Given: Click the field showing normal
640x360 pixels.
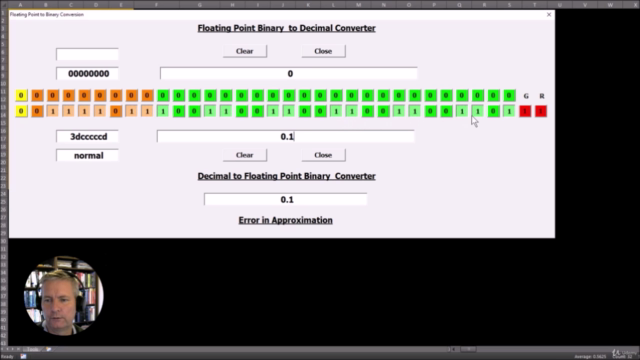Looking at the screenshot, I should click(x=87, y=156).
